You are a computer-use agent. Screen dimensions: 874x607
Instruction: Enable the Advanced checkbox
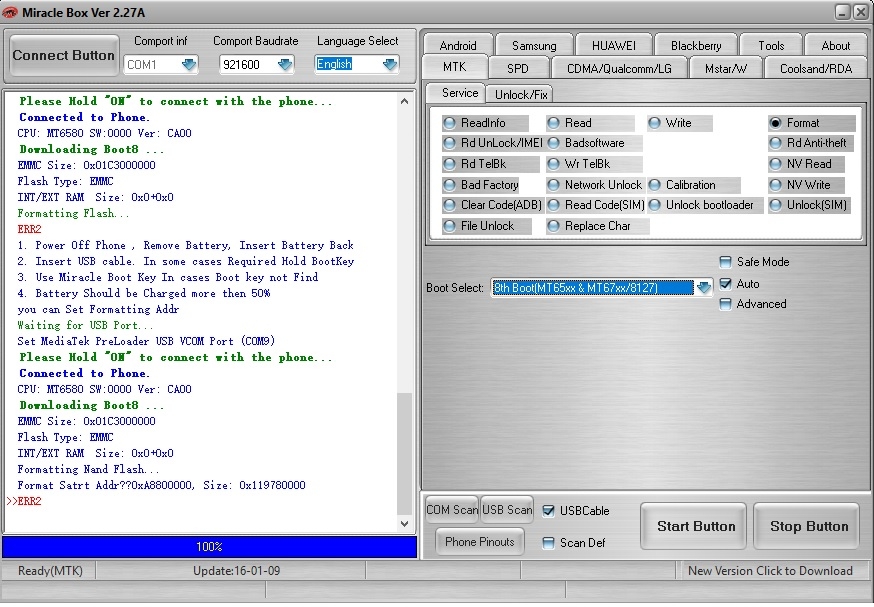tap(725, 304)
